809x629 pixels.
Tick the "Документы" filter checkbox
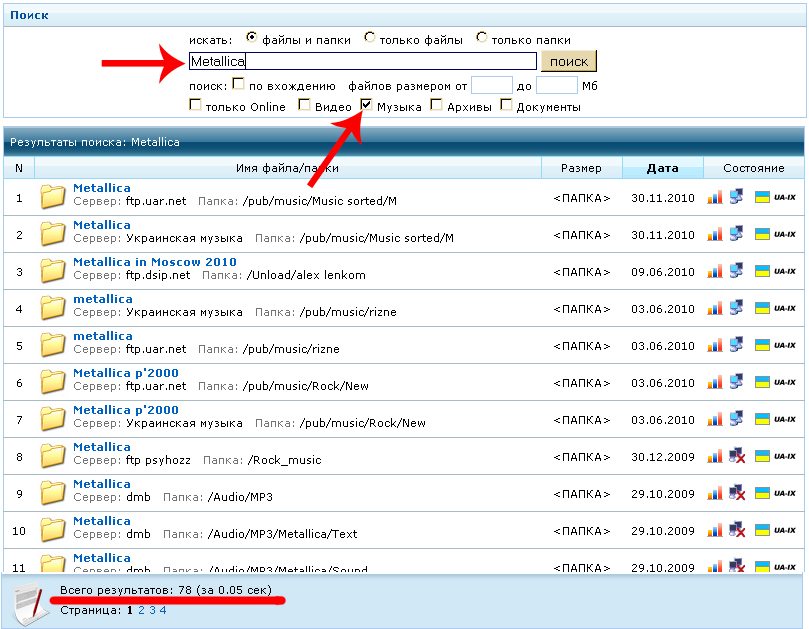pyautogui.click(x=507, y=105)
